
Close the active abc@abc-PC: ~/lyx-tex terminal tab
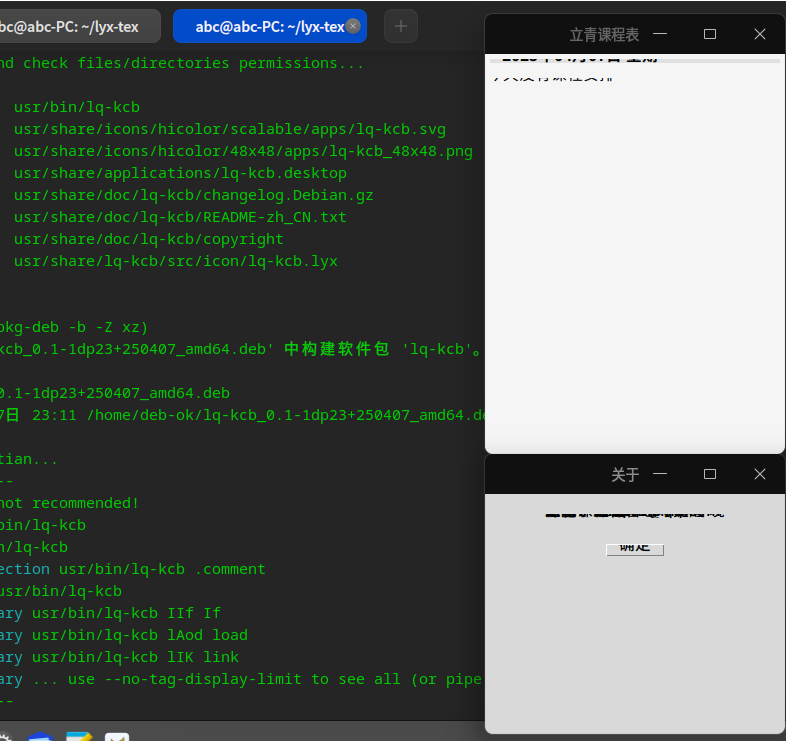[x=353, y=26]
